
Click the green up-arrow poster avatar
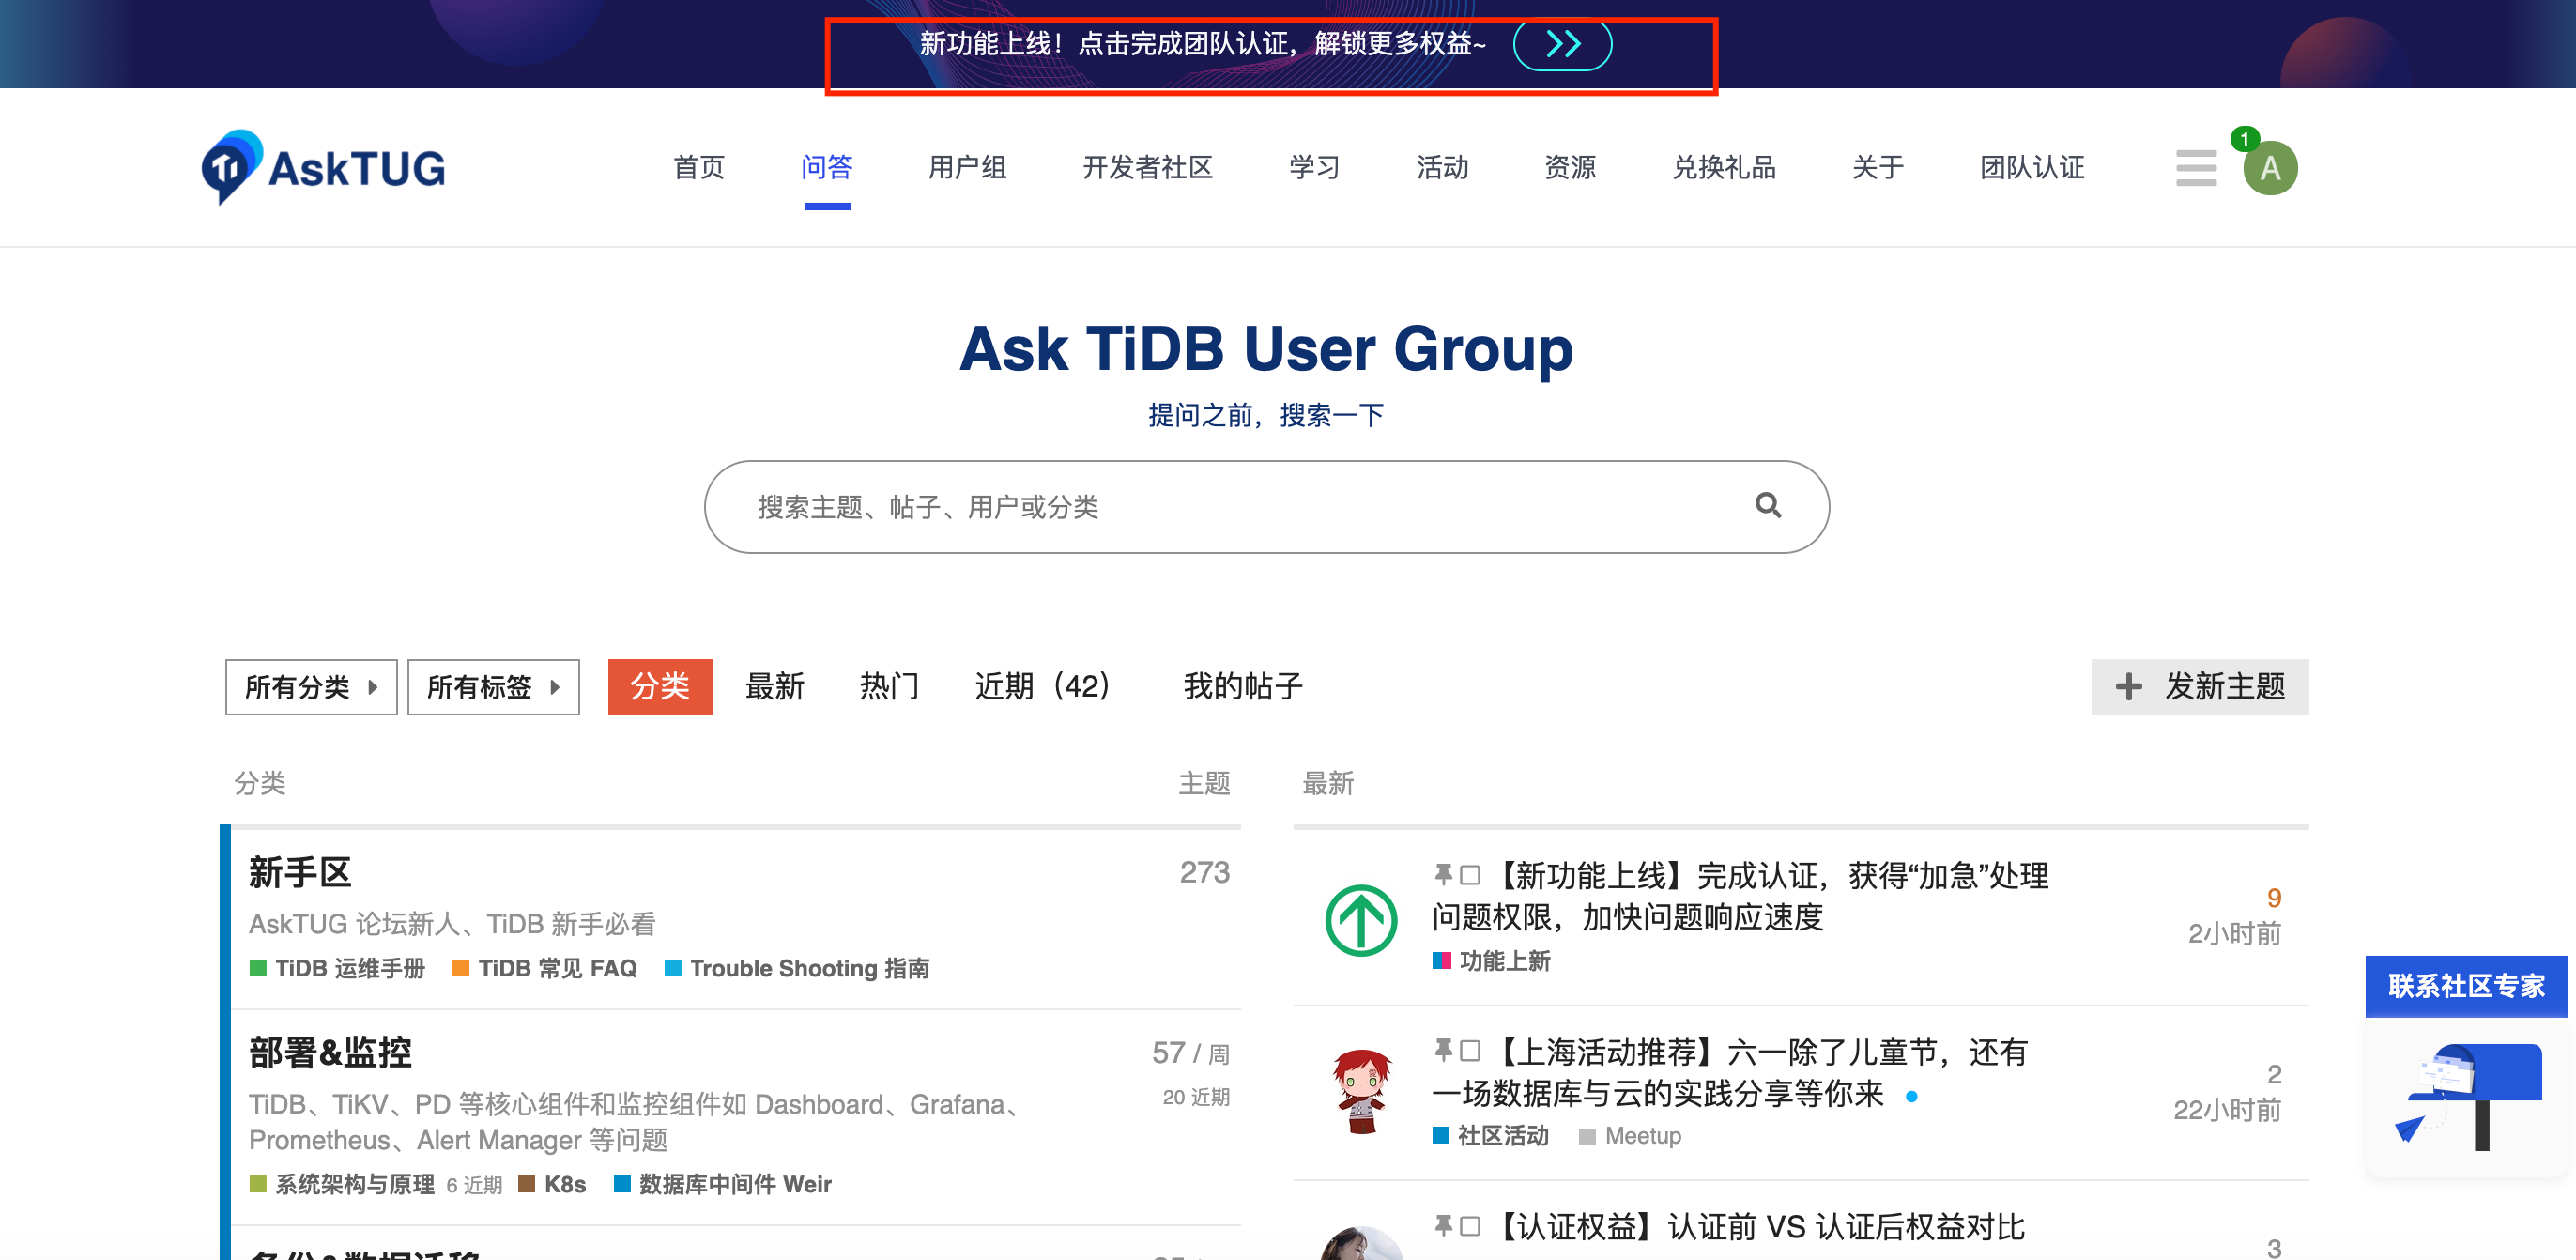[1360, 919]
